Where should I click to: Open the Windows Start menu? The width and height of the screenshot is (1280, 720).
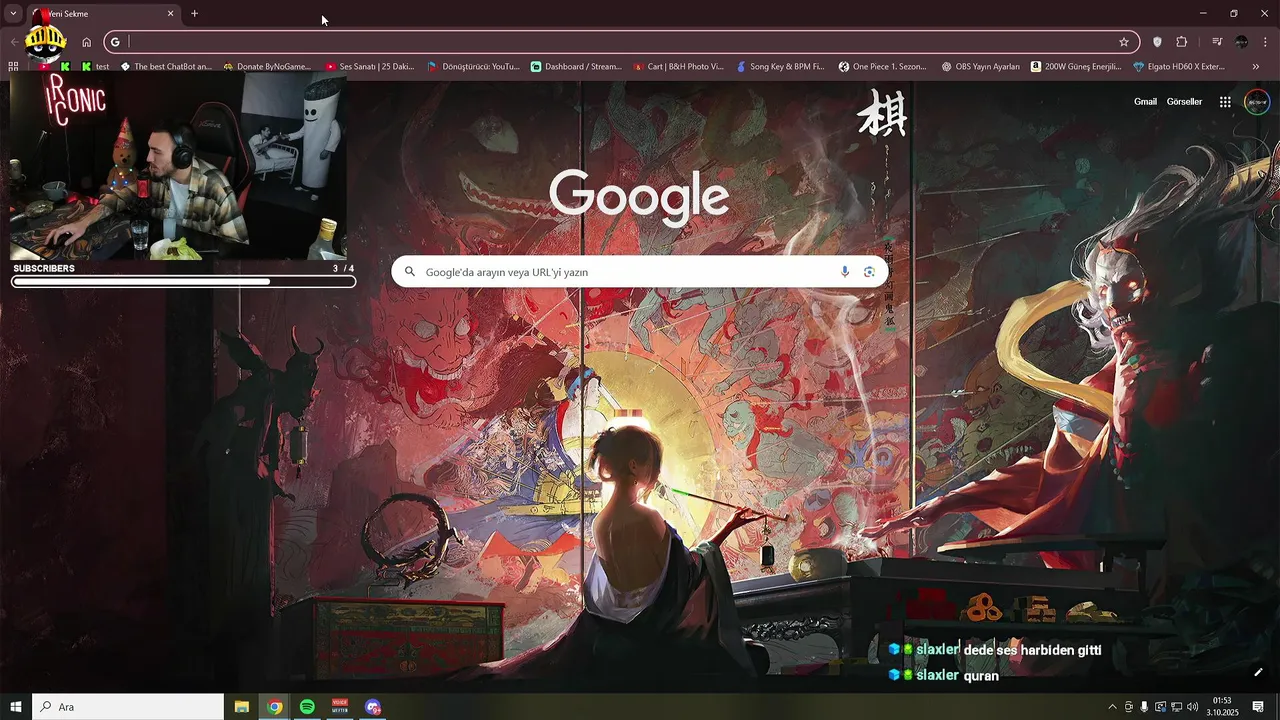tap(16, 707)
